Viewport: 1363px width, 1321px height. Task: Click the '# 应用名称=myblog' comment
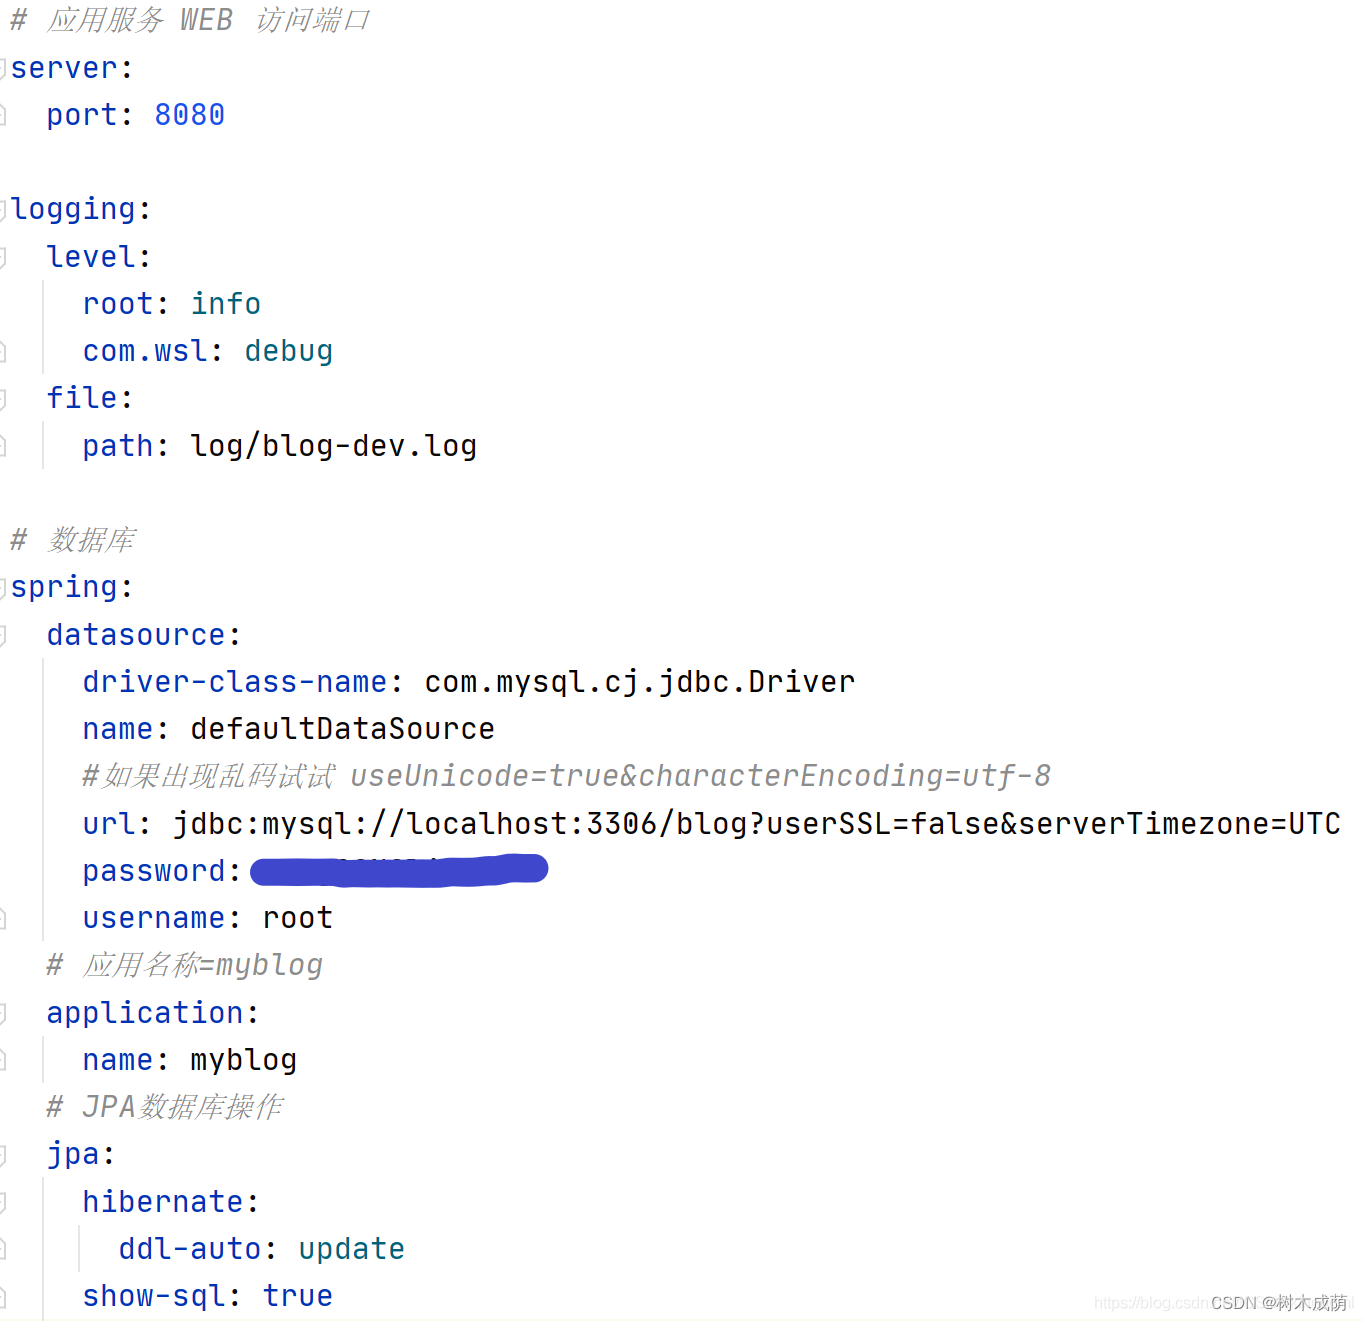pos(185,965)
